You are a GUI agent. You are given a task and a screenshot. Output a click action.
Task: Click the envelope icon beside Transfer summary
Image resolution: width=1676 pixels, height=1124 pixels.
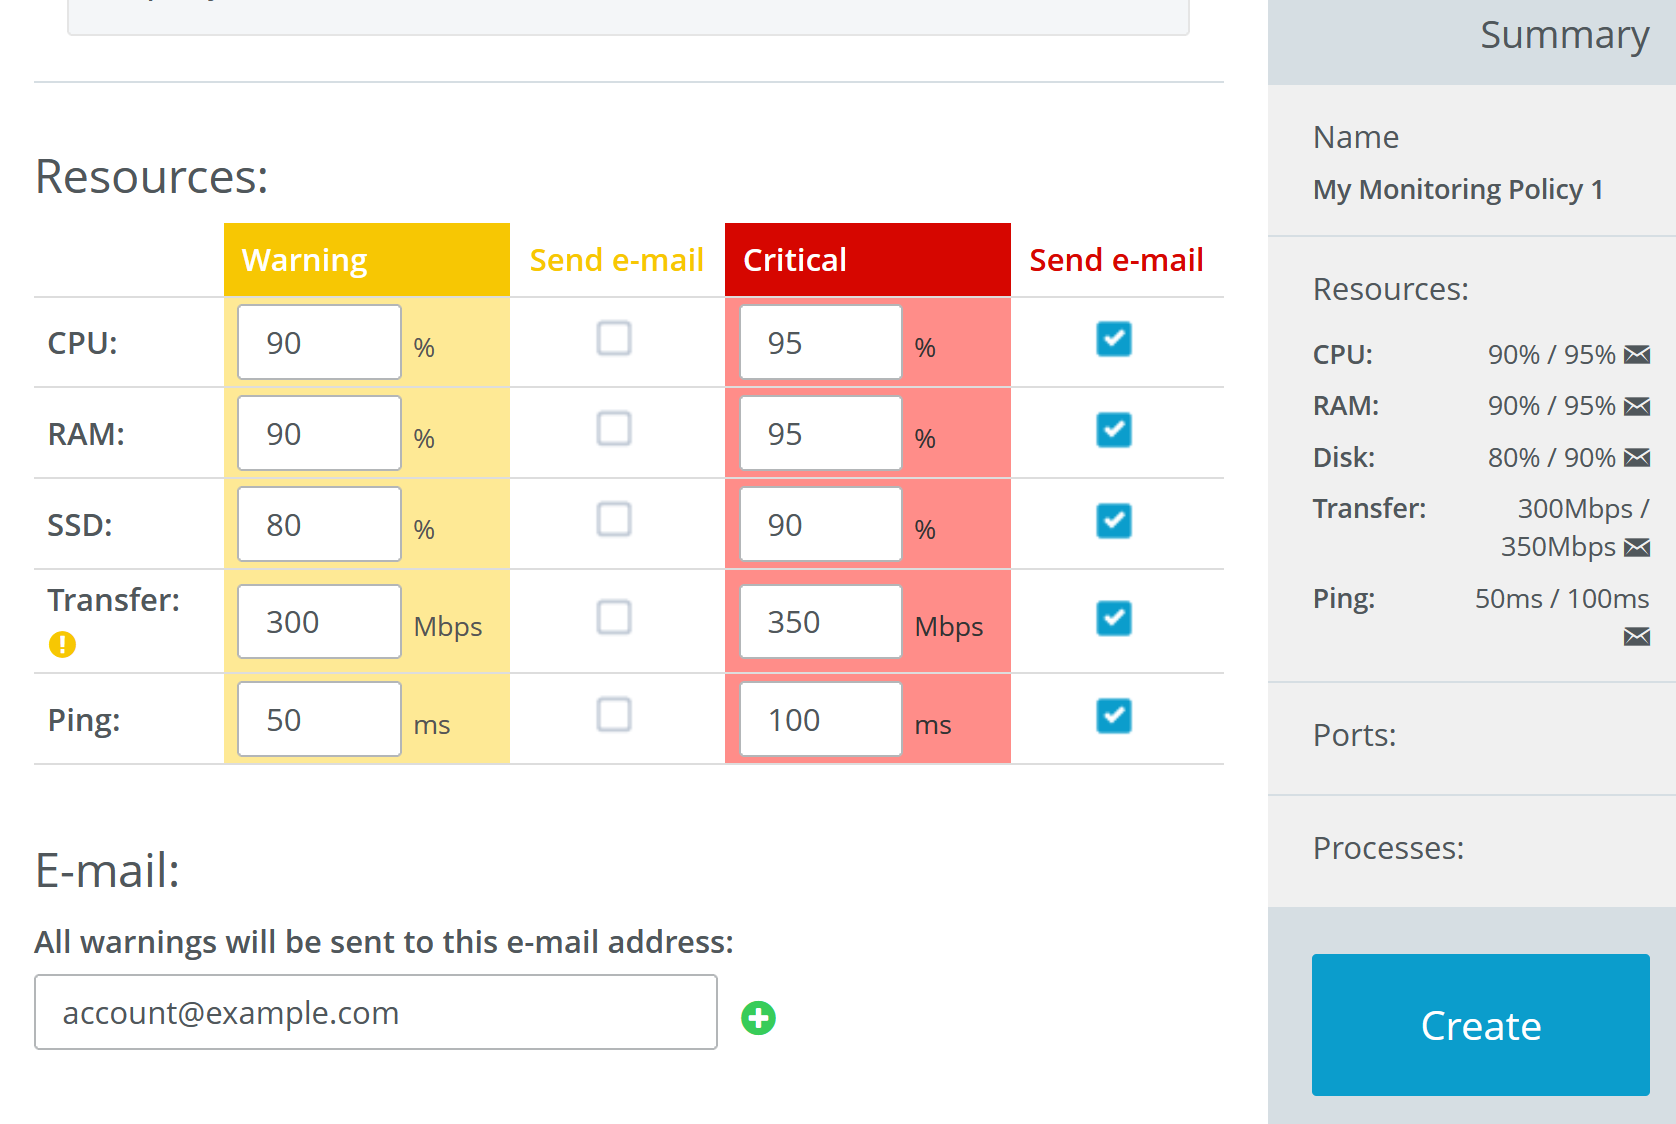(x=1637, y=547)
